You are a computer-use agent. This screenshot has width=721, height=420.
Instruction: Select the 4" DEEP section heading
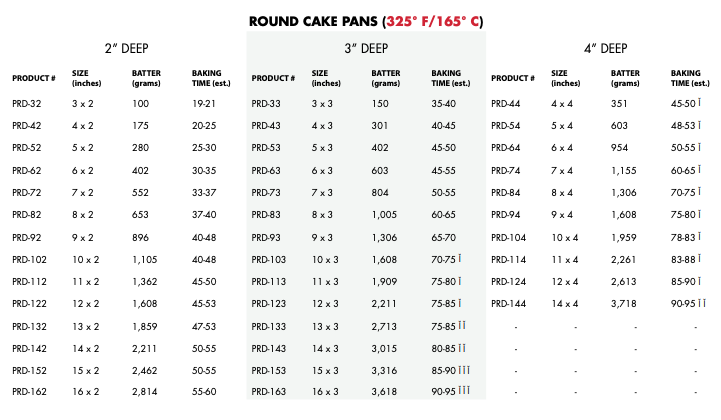pos(606,48)
